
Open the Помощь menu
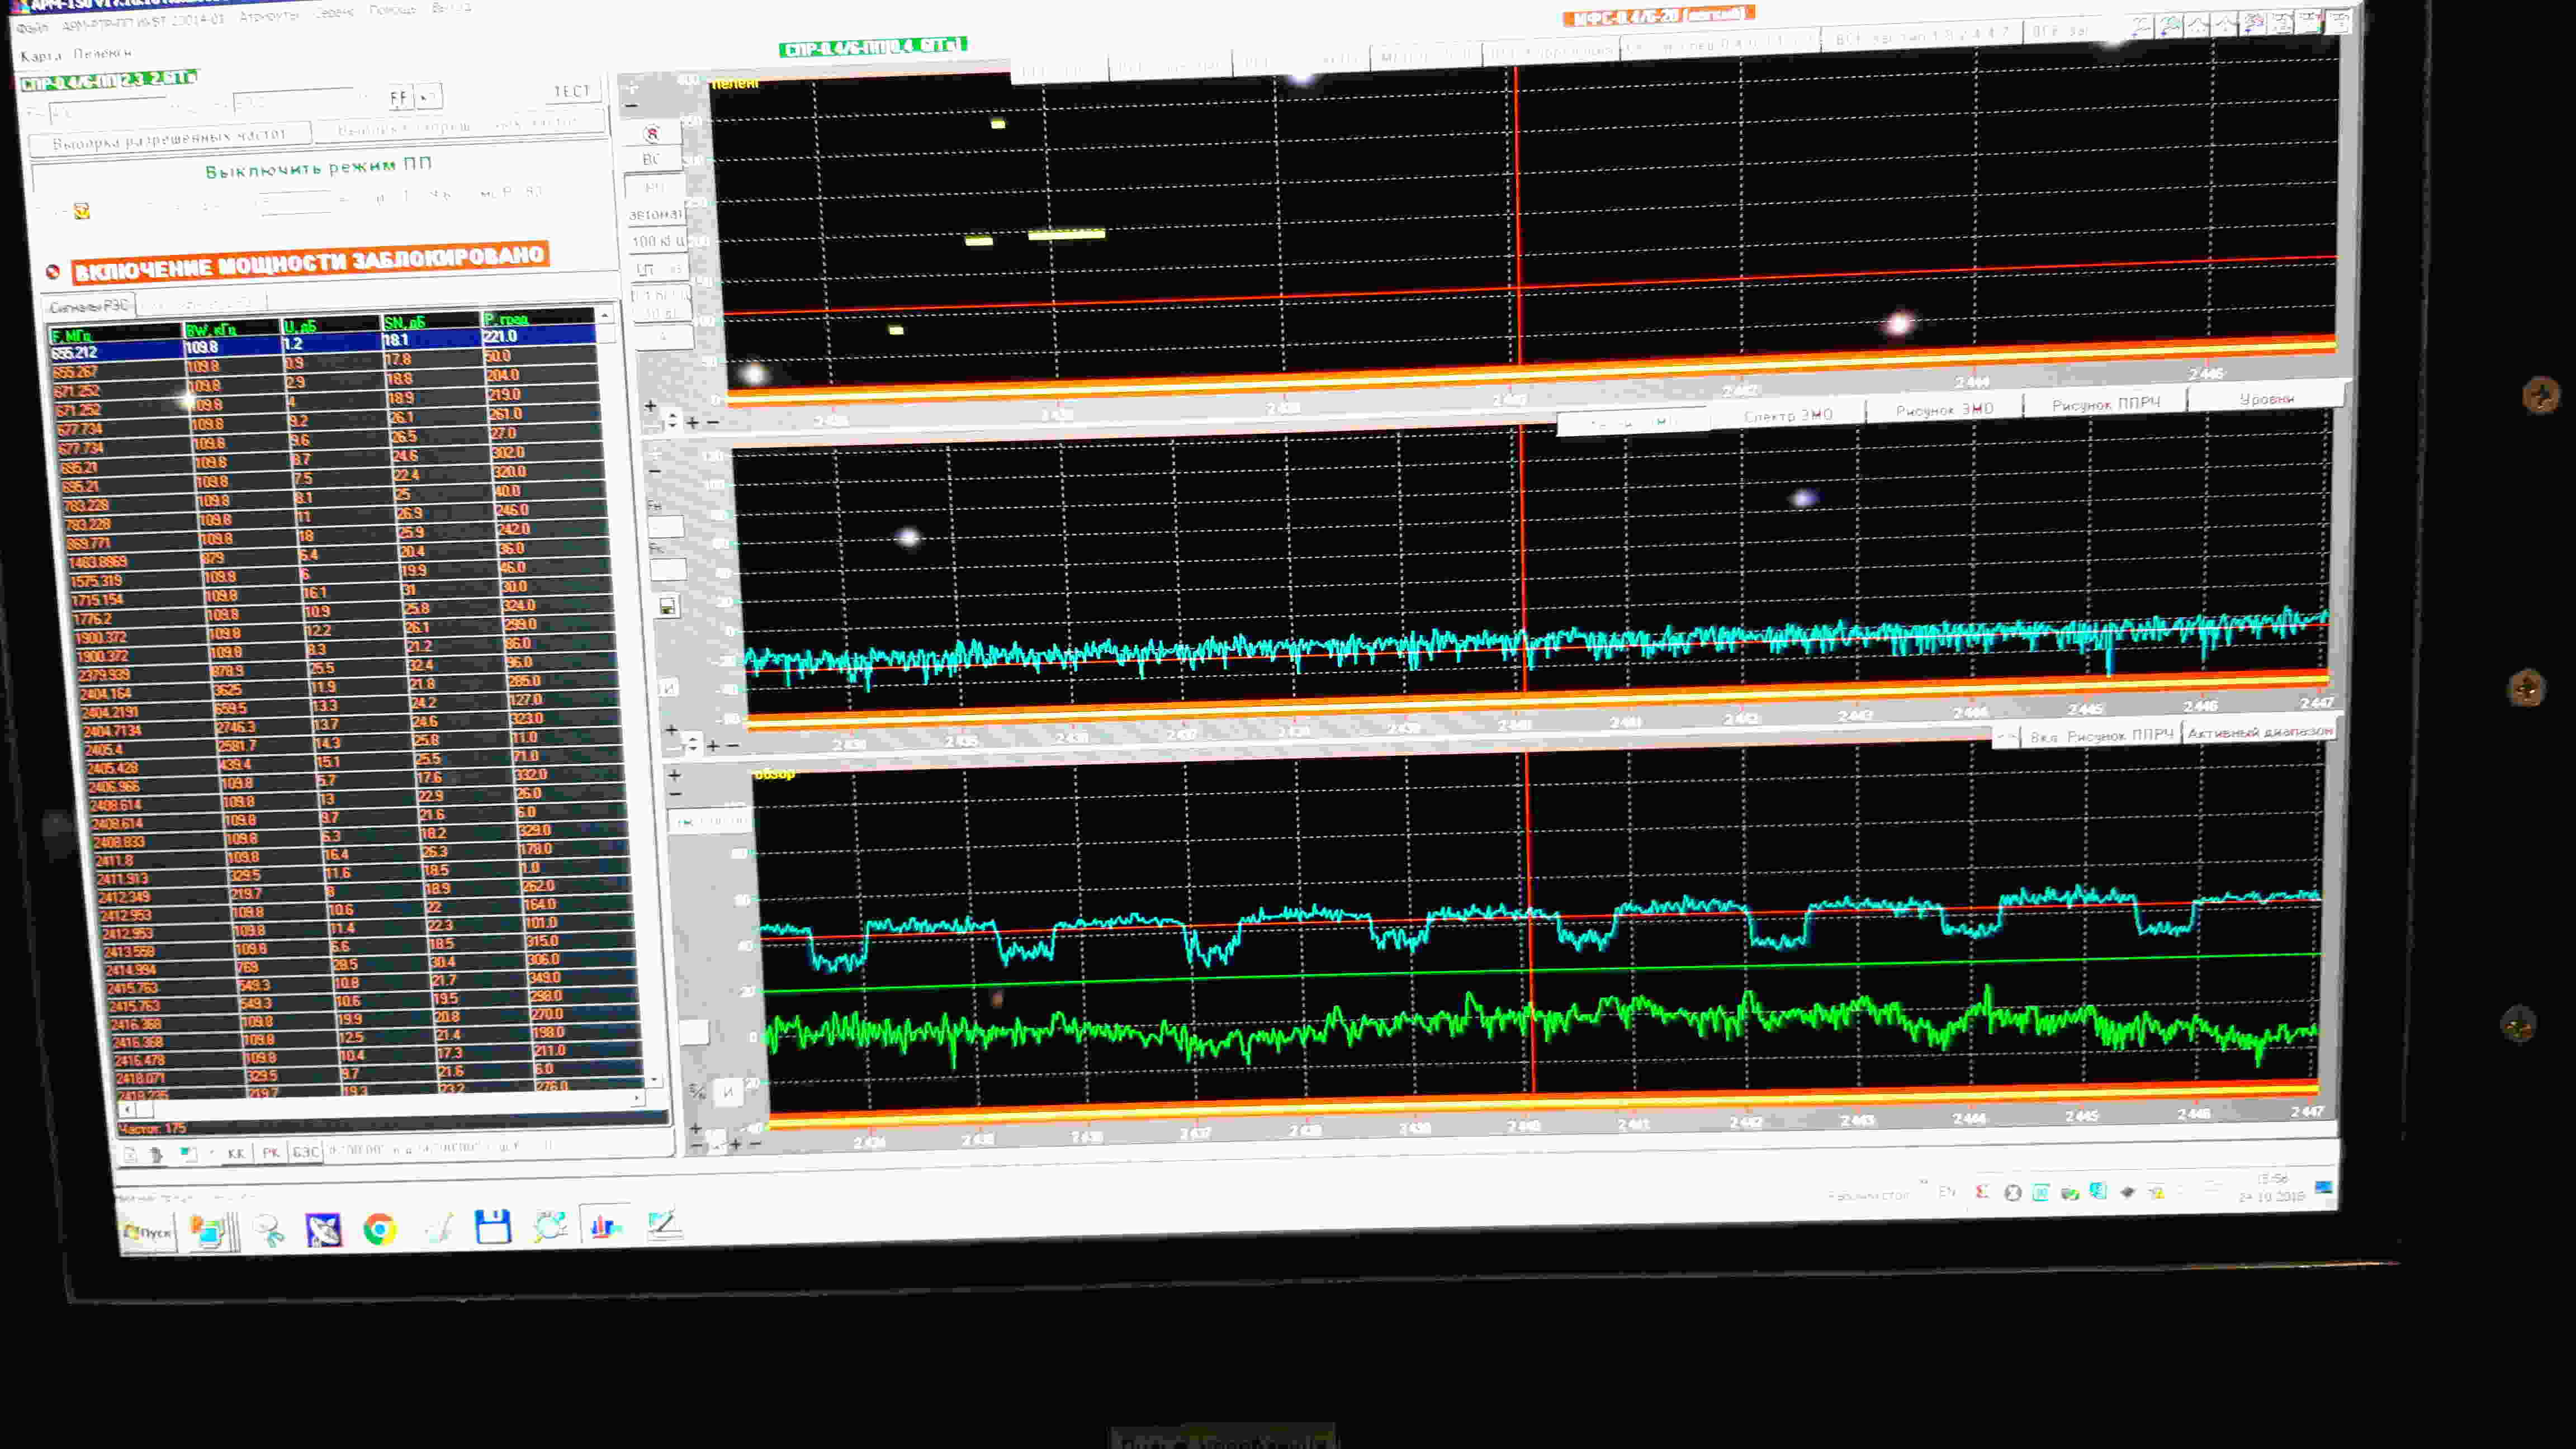392,10
